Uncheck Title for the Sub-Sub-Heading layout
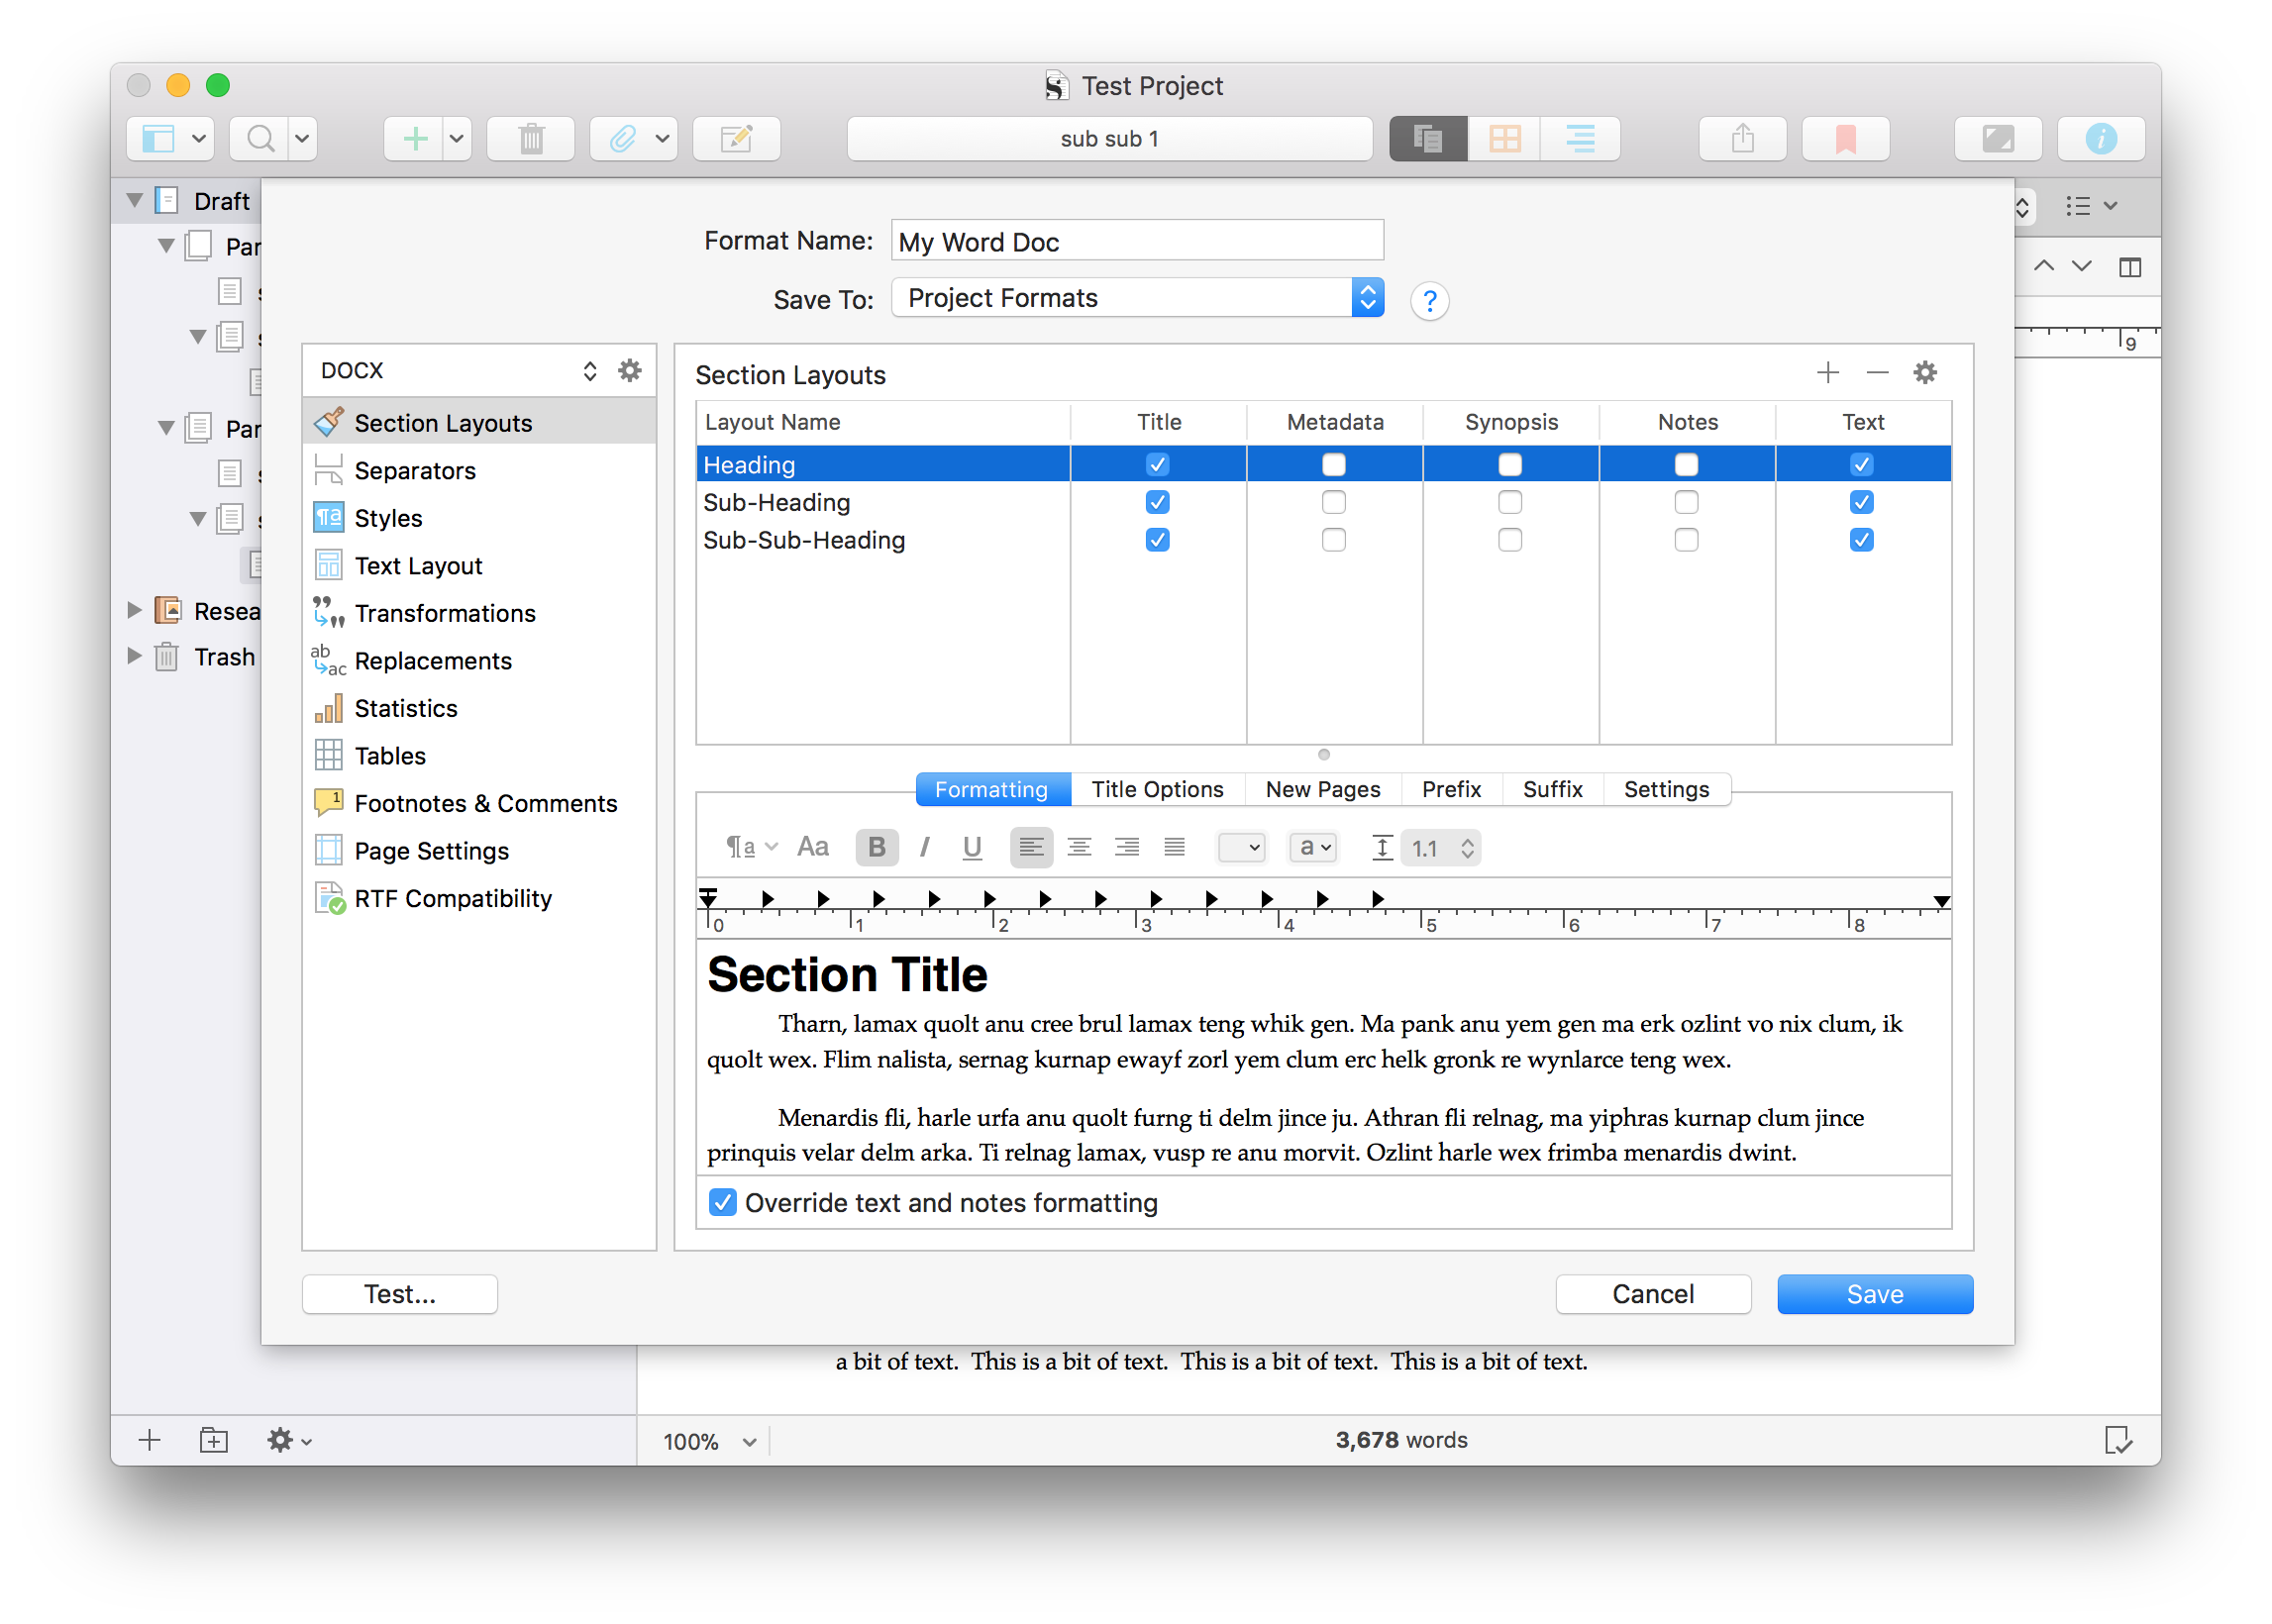The width and height of the screenshot is (2272, 1624). 1157,540
